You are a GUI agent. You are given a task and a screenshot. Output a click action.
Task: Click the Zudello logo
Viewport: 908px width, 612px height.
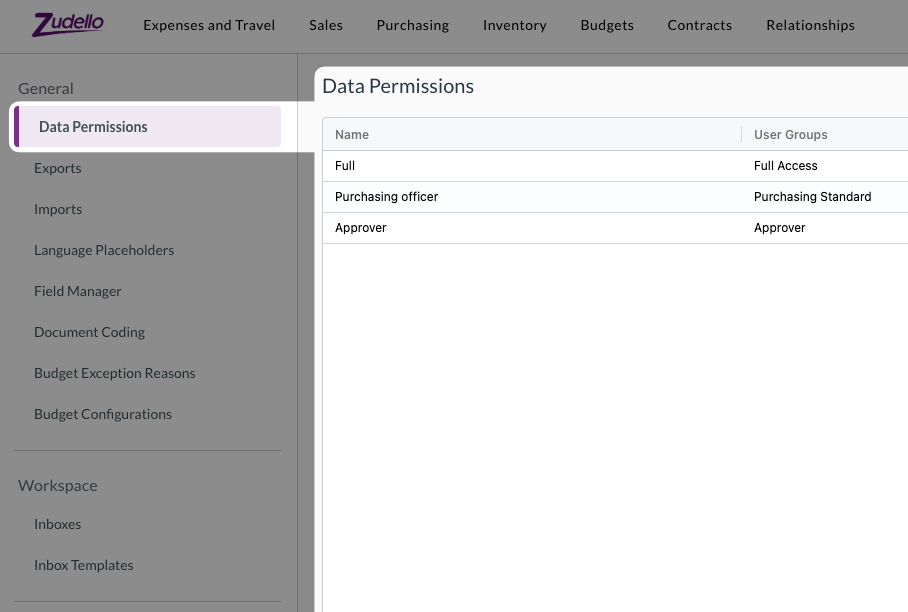click(x=68, y=25)
